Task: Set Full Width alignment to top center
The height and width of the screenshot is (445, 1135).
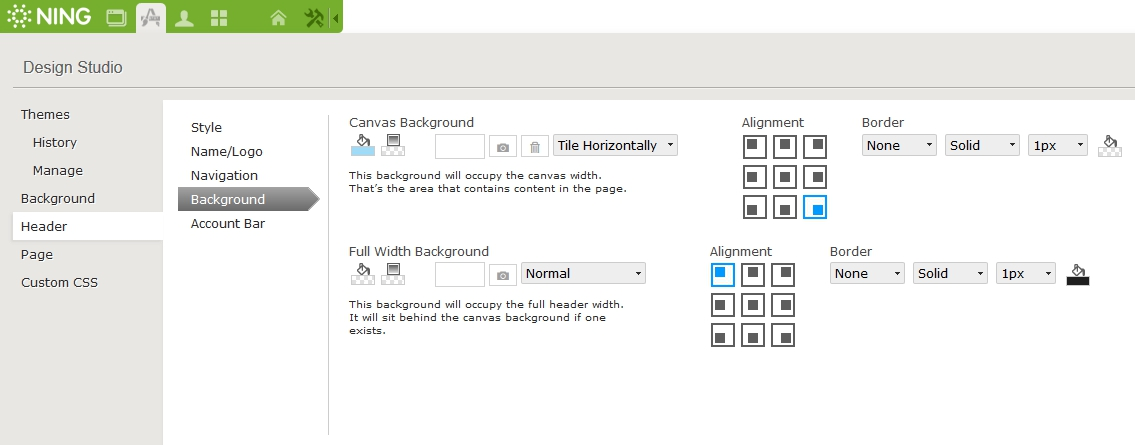Action: [x=753, y=275]
